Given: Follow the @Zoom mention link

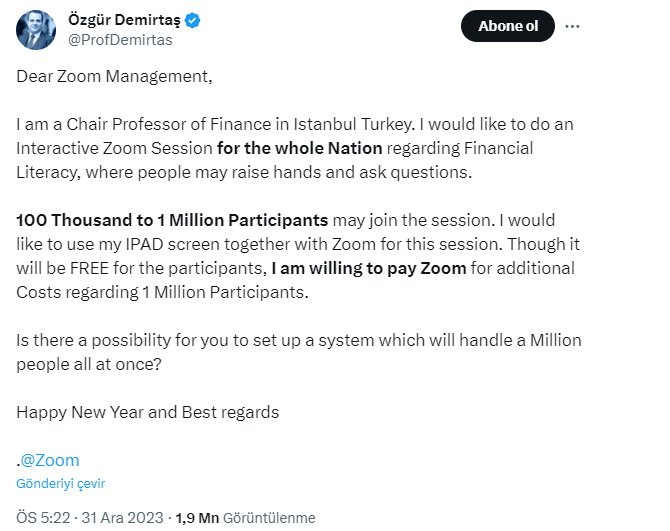Looking at the screenshot, I should [50, 460].
